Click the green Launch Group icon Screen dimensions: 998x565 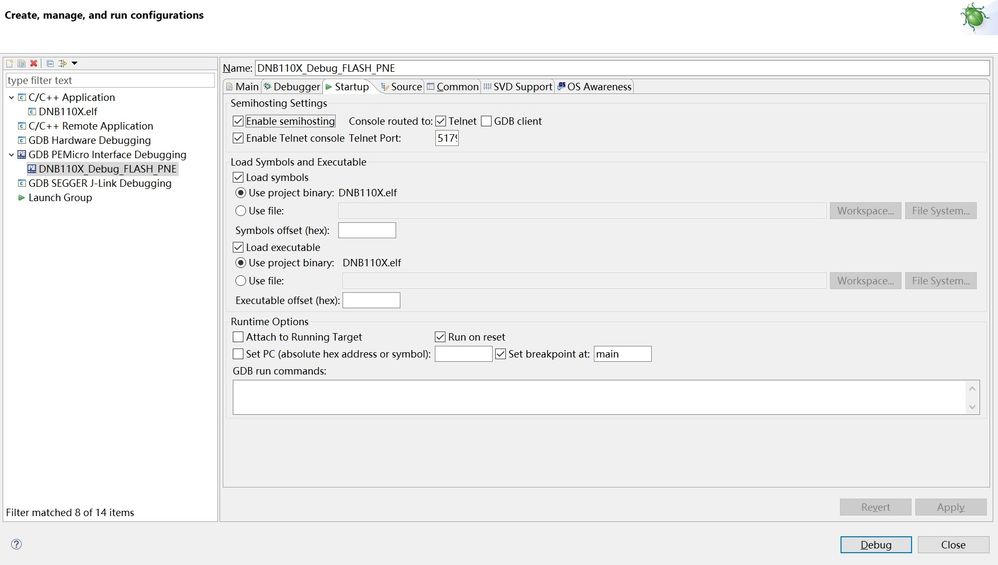pos(22,198)
